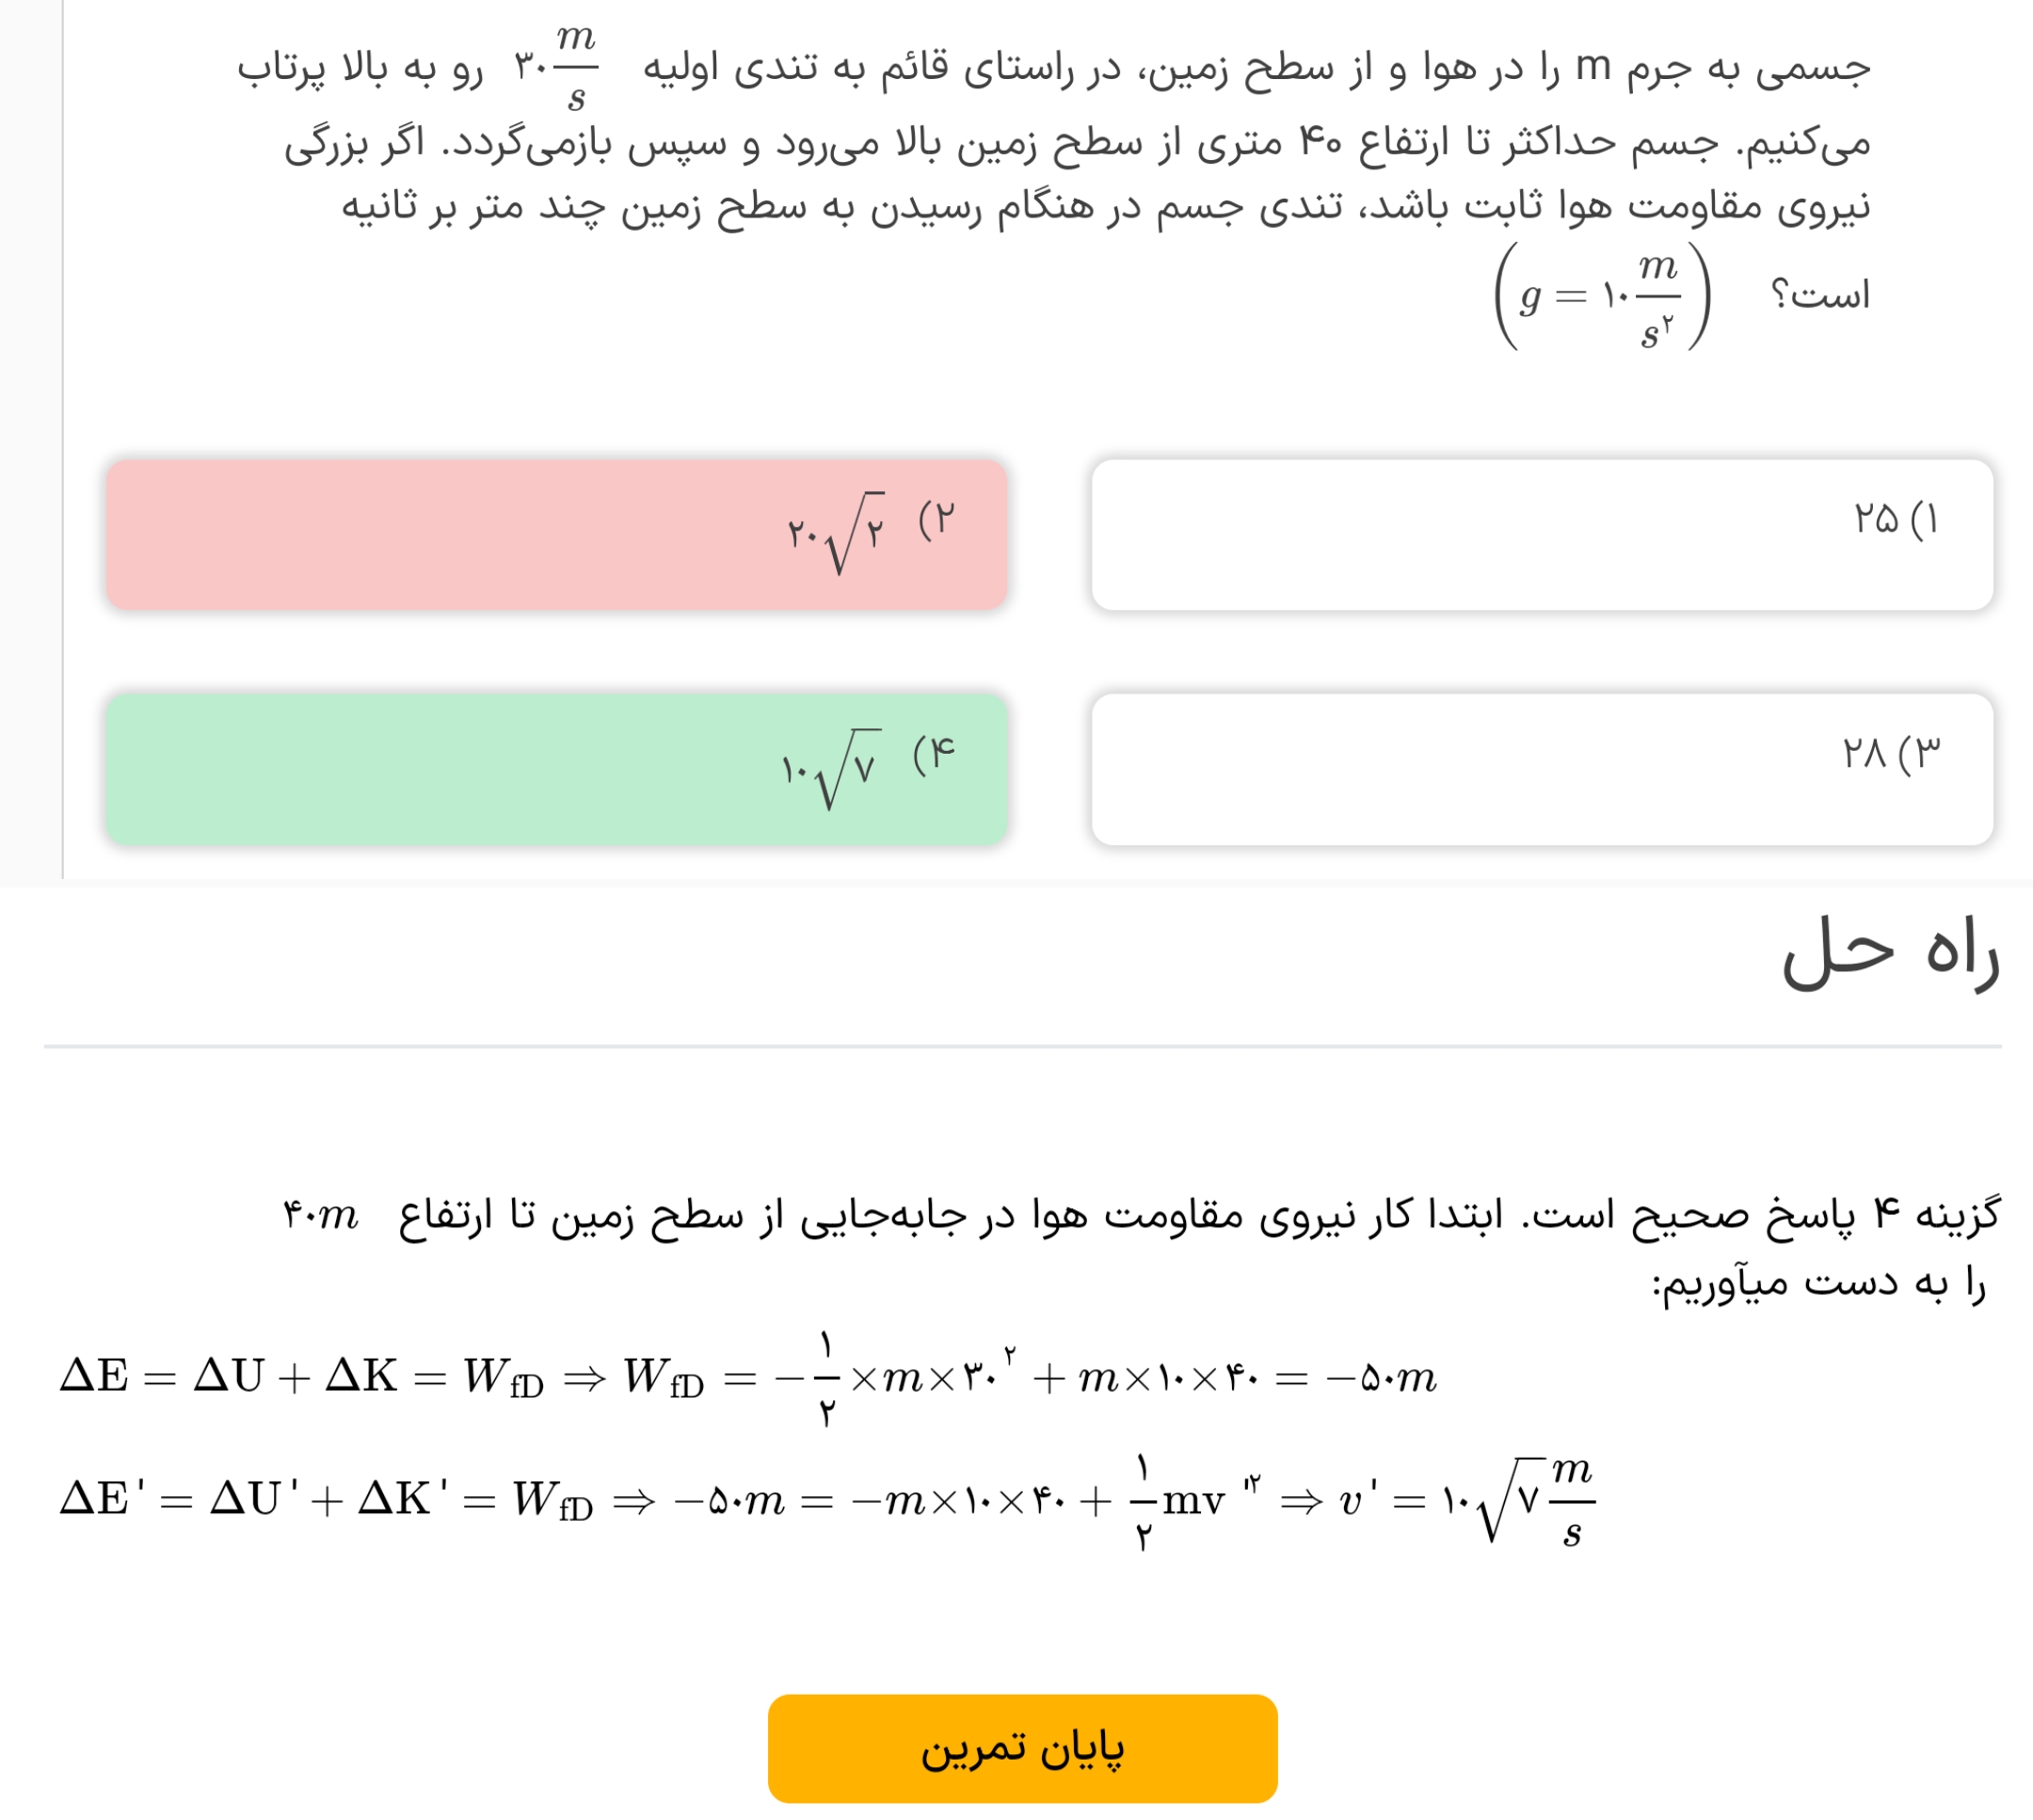Select answer option 3 with value ۲۸
The height and width of the screenshot is (1820, 2033).
tap(1540, 768)
